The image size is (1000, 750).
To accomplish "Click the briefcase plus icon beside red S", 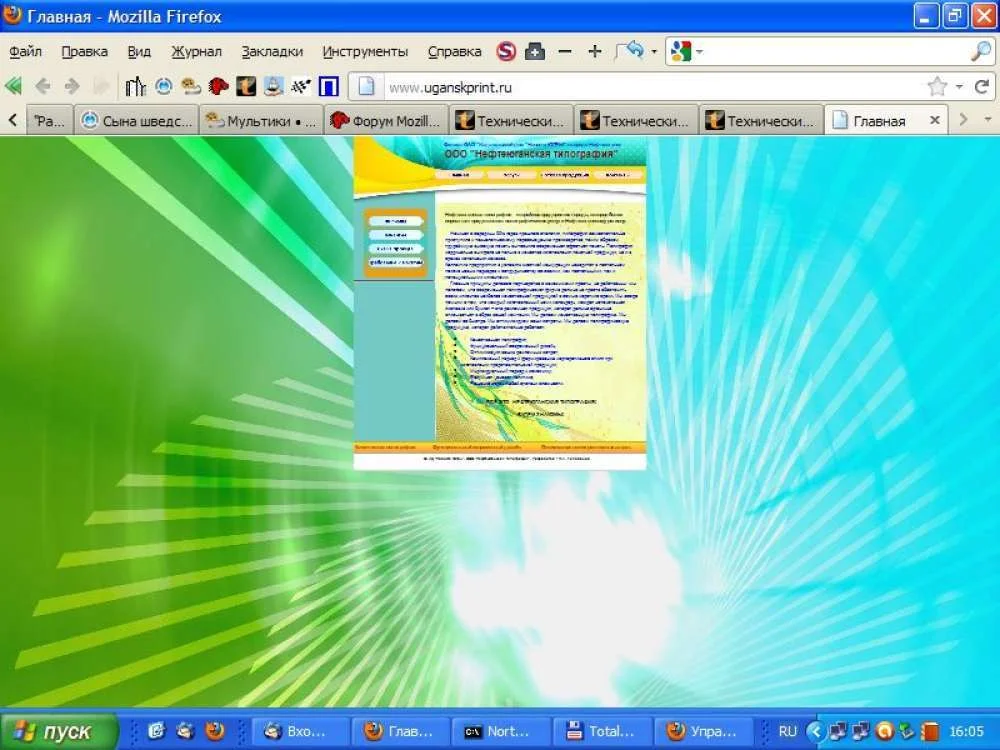I will [534, 51].
